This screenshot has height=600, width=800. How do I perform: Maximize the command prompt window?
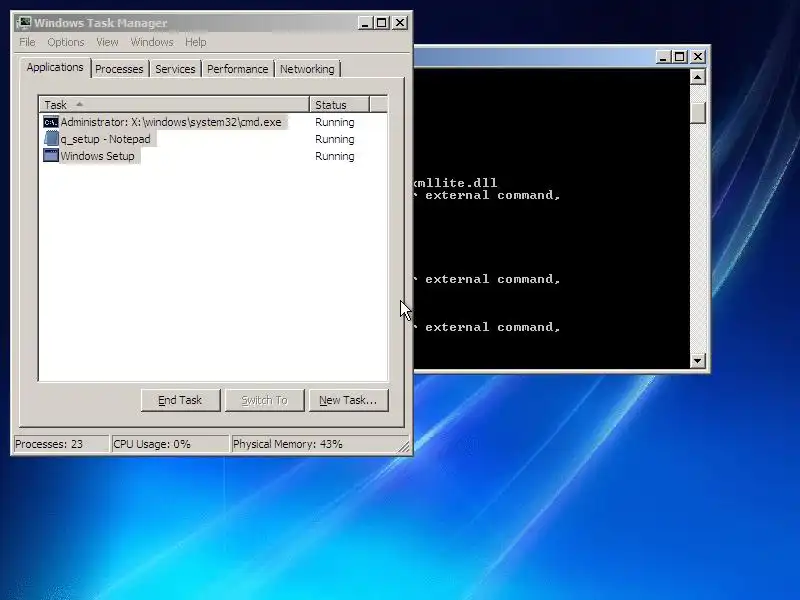(679, 57)
